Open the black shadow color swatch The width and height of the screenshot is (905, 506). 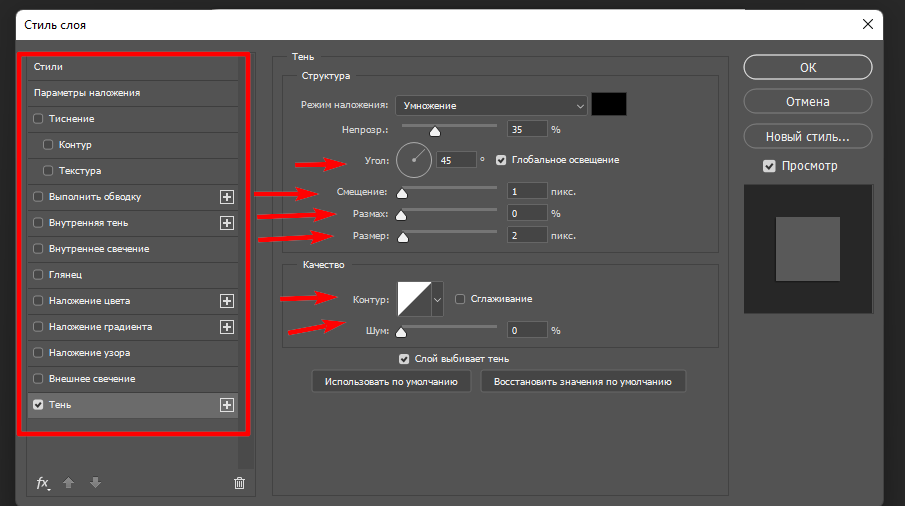click(609, 104)
